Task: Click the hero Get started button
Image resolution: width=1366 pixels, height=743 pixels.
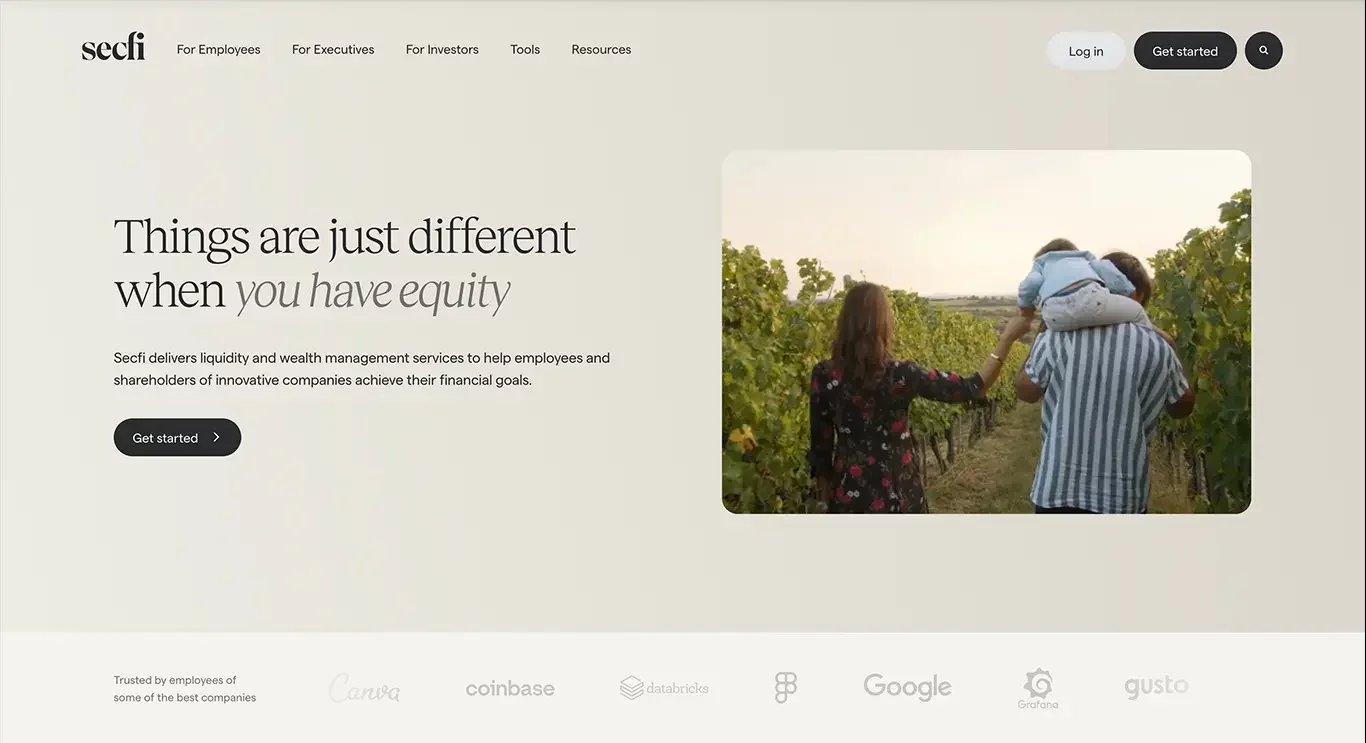Action: [x=177, y=437]
